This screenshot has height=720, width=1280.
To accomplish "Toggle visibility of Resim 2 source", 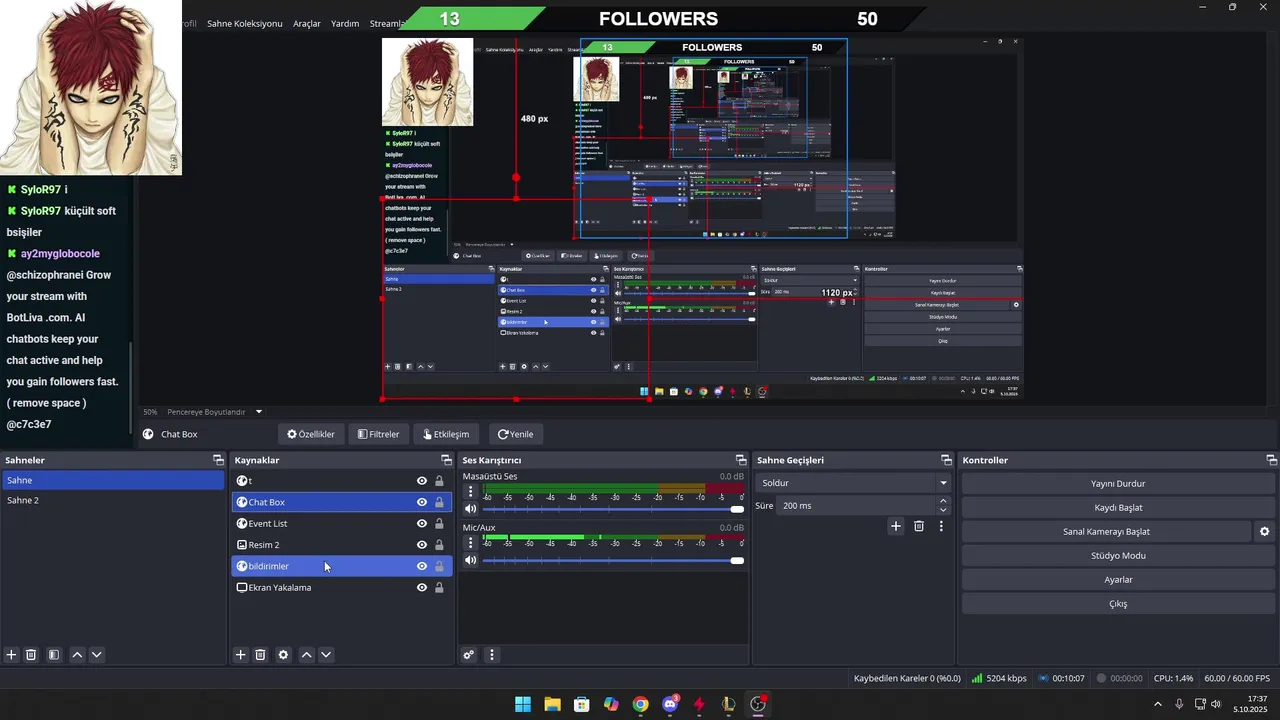I will coord(422,545).
